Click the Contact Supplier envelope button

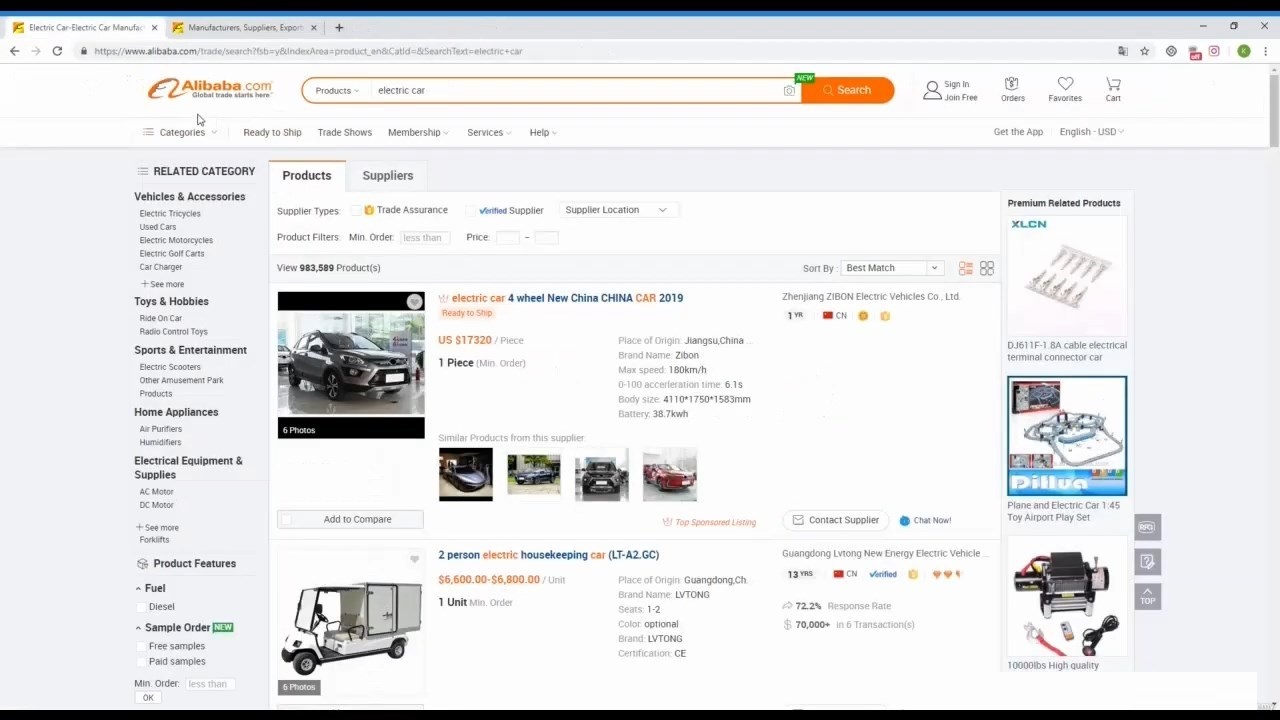tap(836, 520)
